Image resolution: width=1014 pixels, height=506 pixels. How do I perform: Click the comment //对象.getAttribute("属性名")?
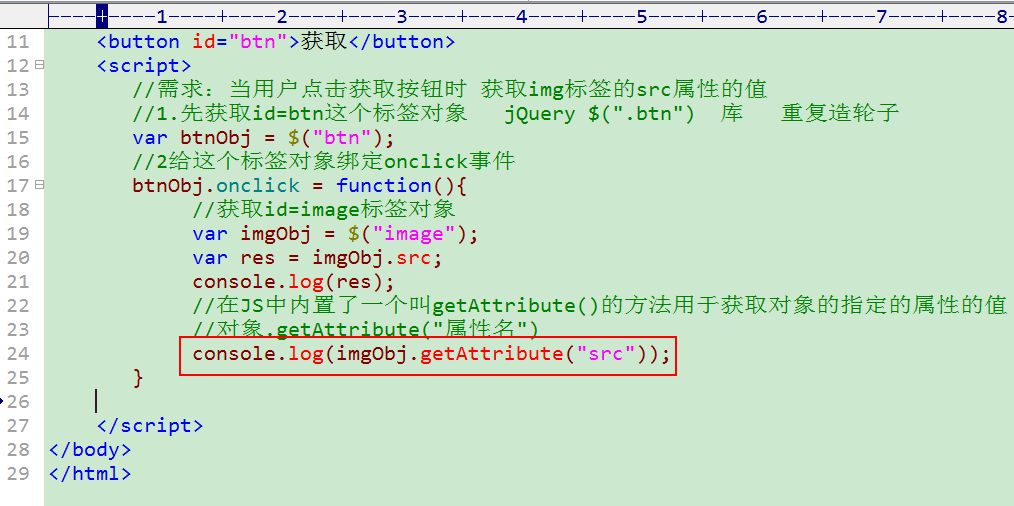pyautogui.click(x=365, y=330)
